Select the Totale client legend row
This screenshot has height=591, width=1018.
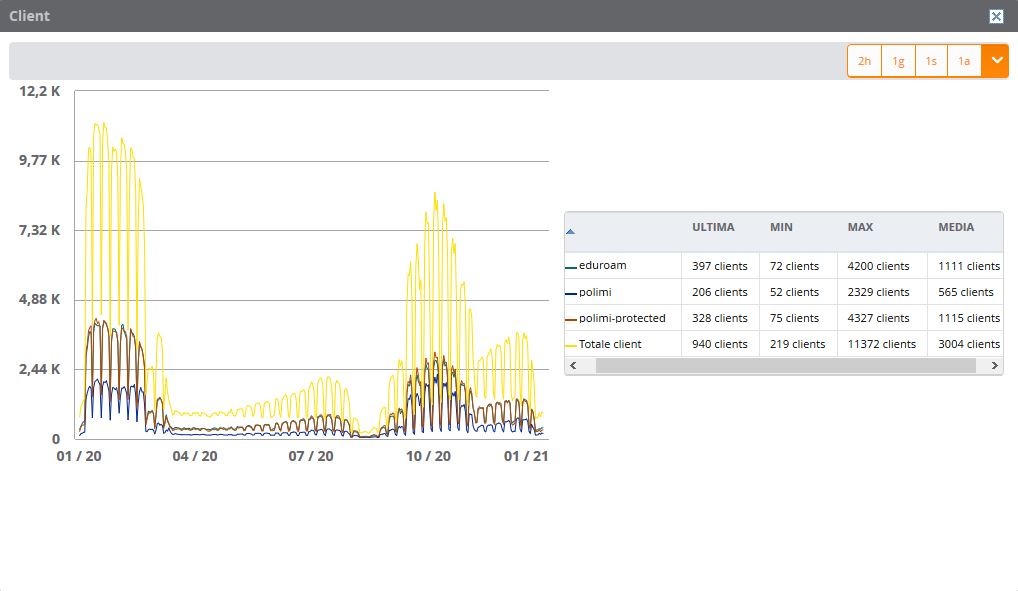[784, 344]
